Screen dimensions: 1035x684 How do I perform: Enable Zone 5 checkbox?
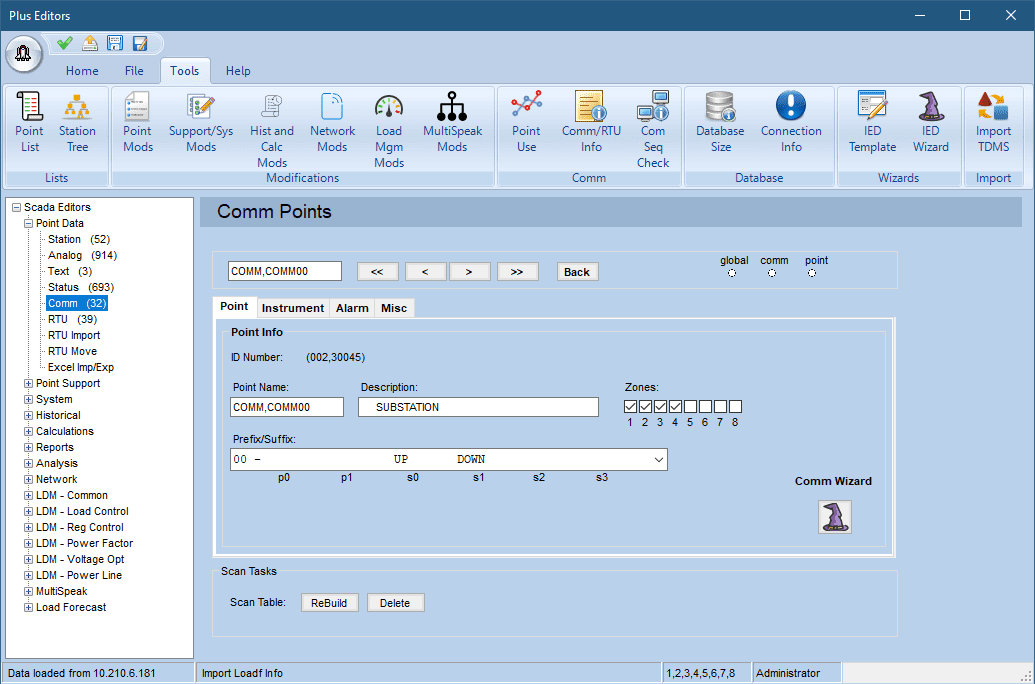pos(690,407)
